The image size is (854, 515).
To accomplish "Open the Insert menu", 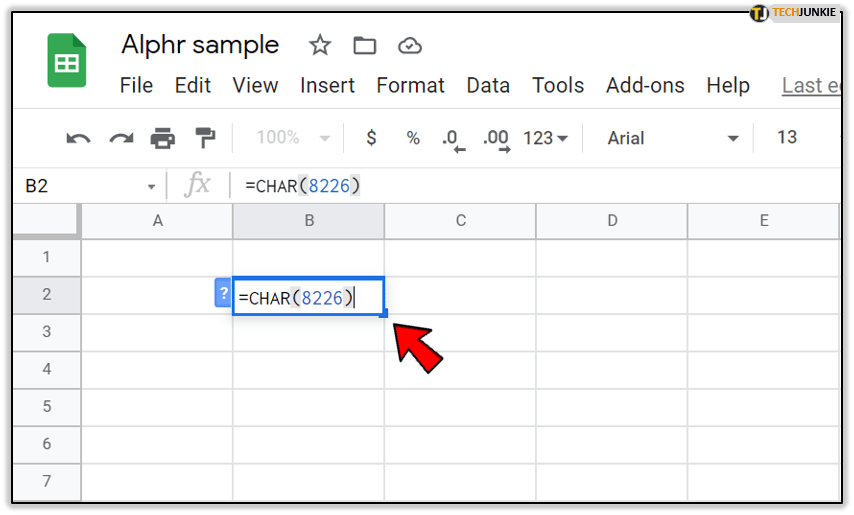I will (x=327, y=86).
